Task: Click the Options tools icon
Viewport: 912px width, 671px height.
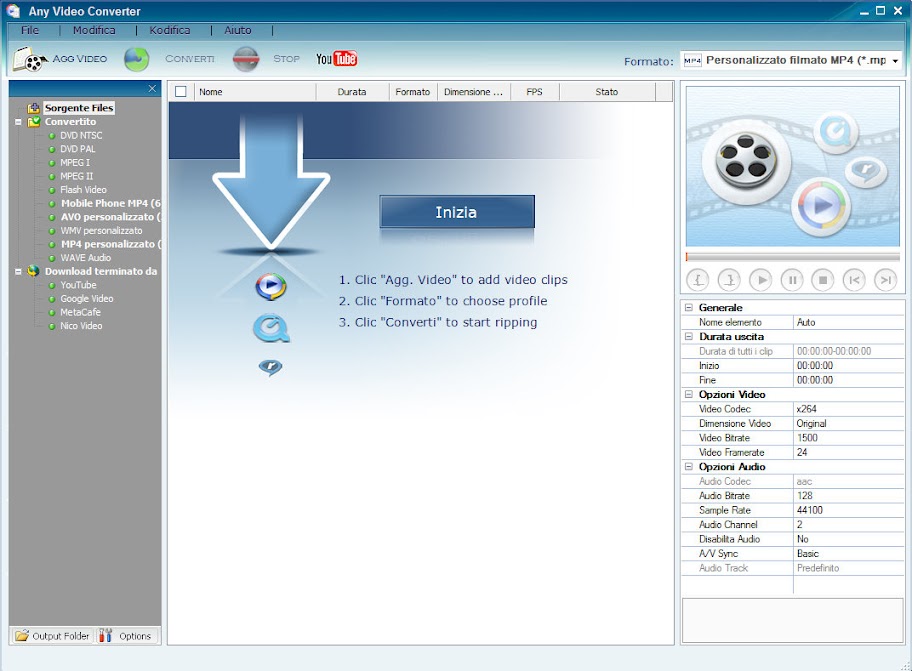Action: [x=105, y=636]
